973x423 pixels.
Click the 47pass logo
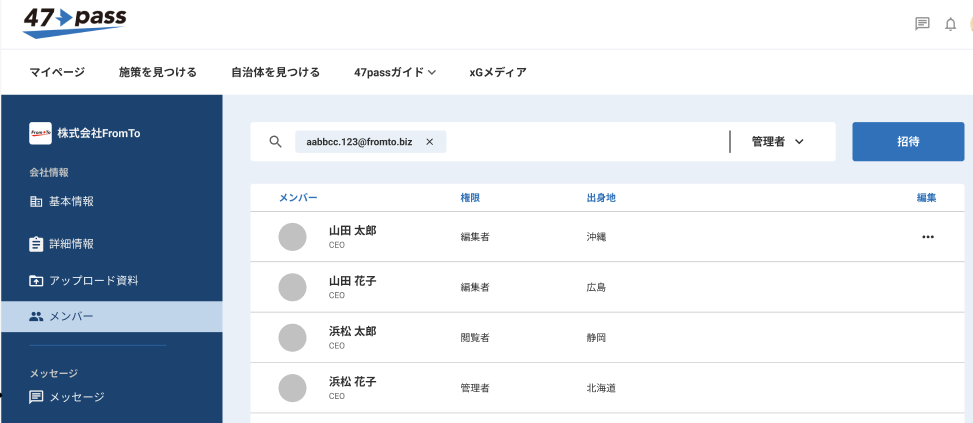point(75,22)
